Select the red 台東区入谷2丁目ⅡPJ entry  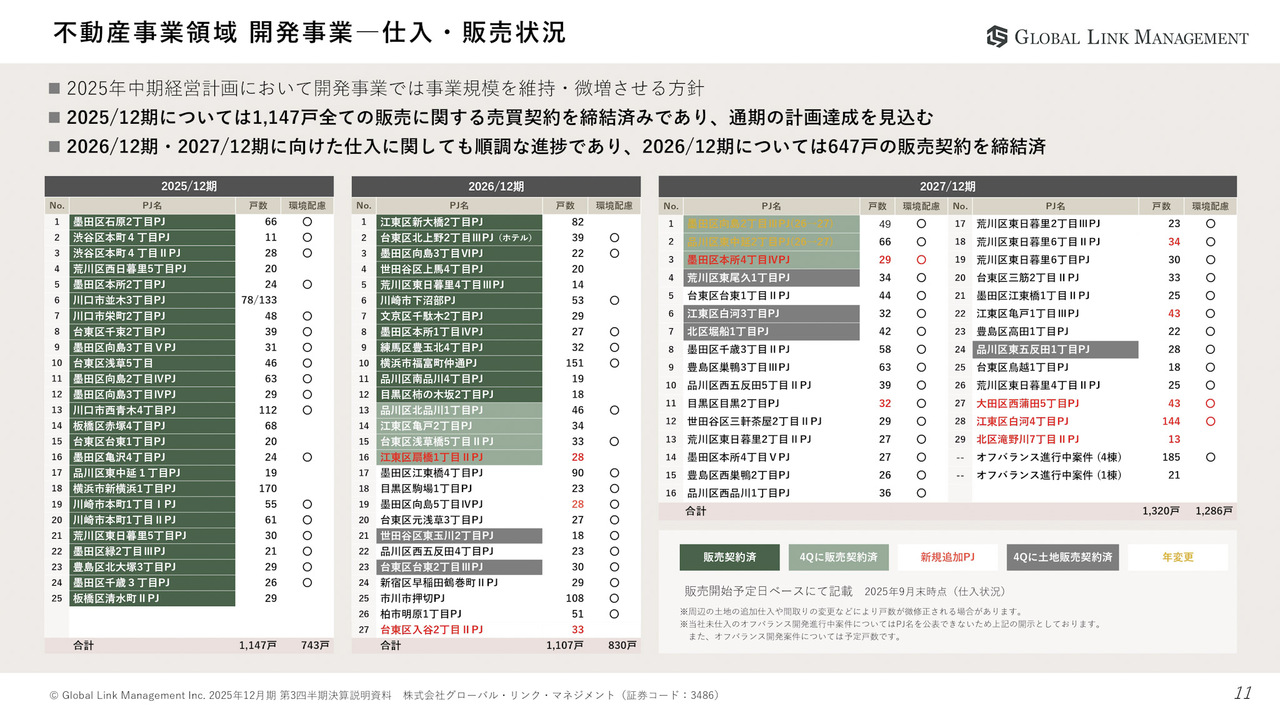(432, 629)
